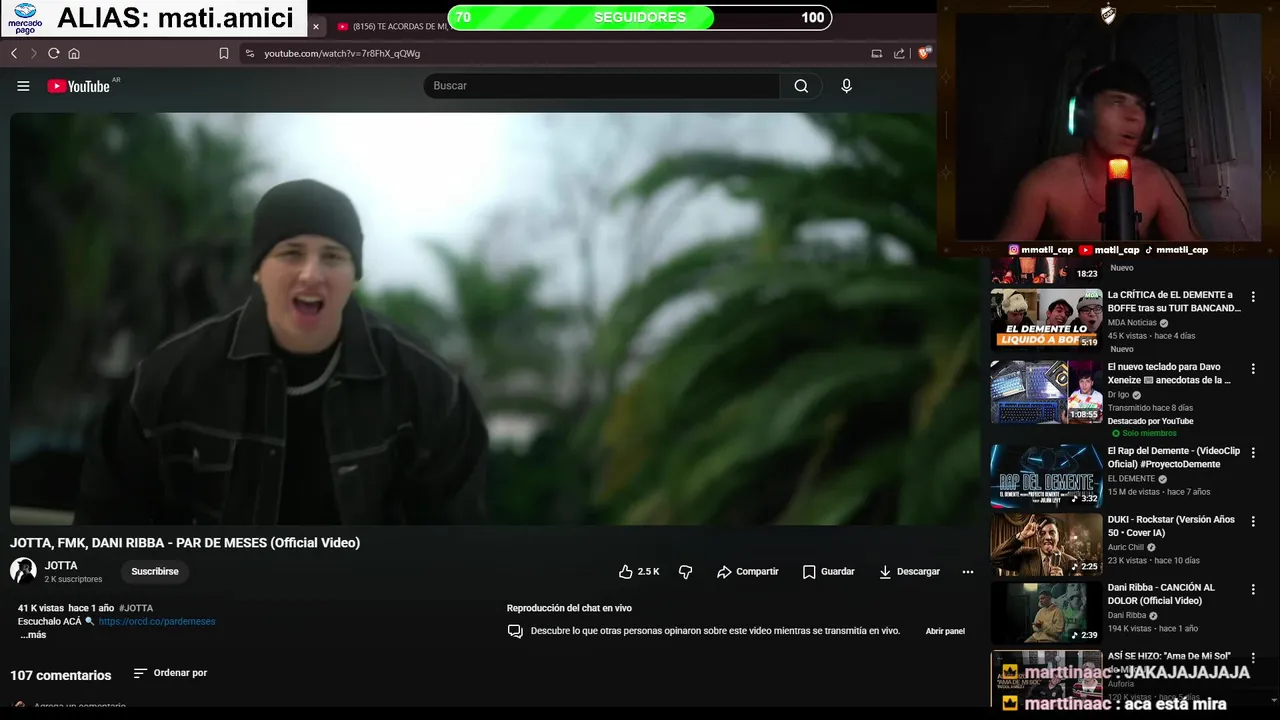Click EL DEMENTE channel name

[x=1131, y=479]
